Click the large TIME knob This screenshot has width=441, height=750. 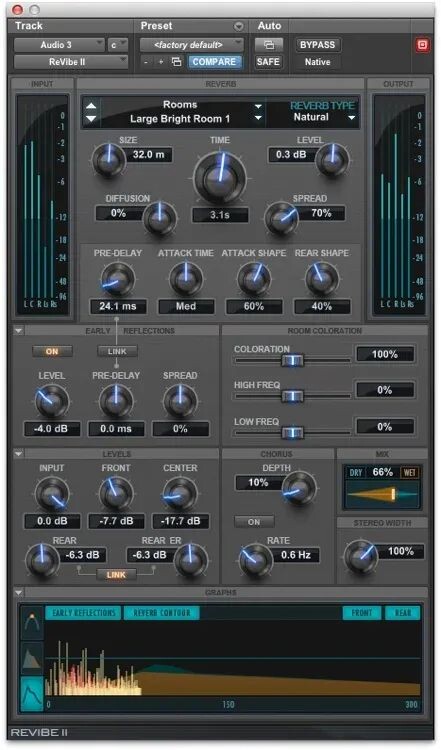[220, 177]
